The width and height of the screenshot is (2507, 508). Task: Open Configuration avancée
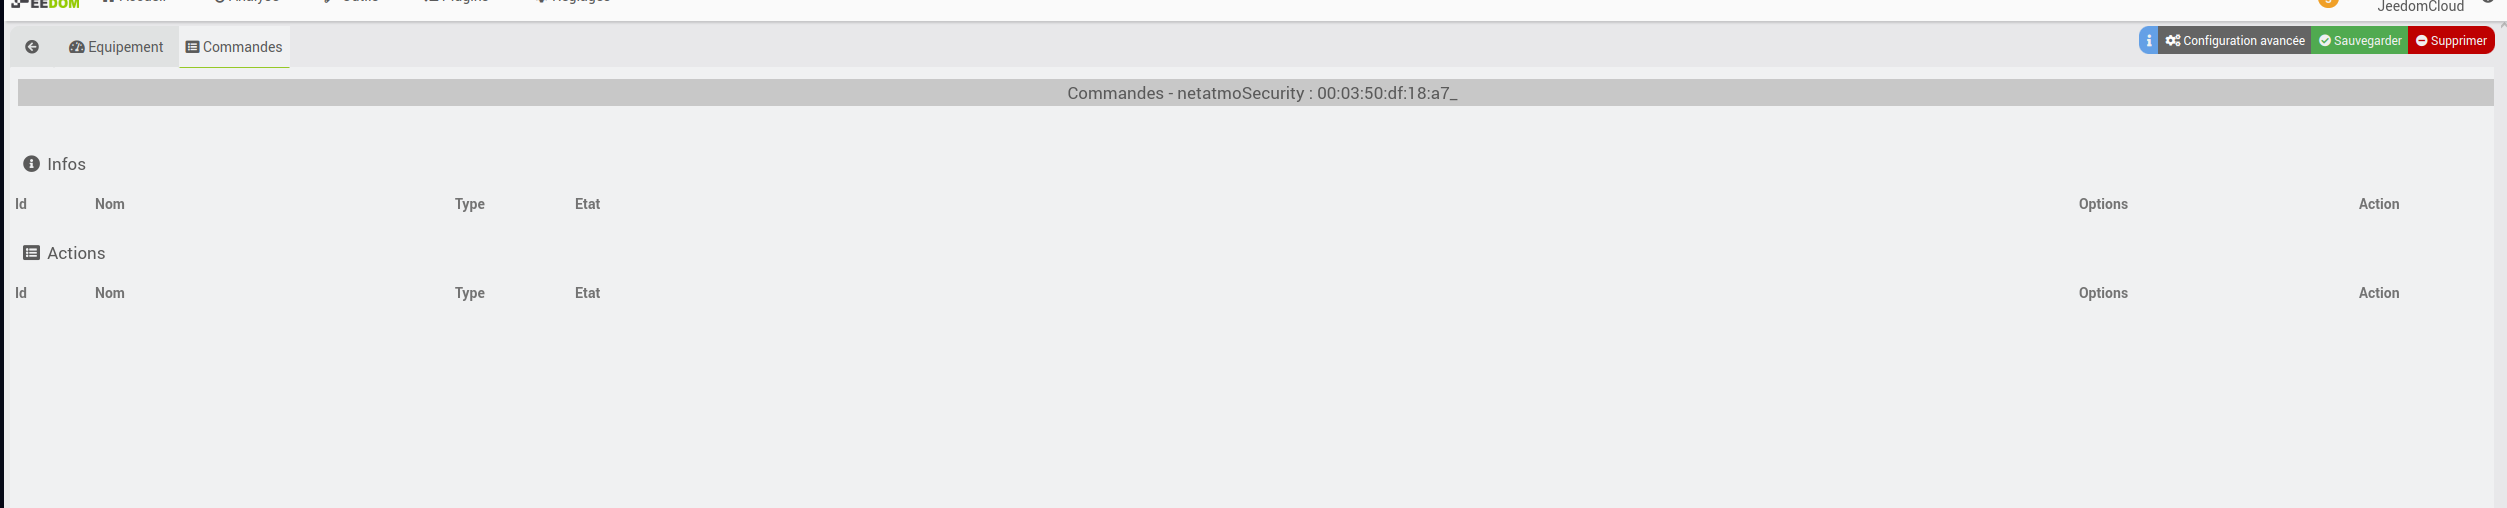click(x=2234, y=41)
